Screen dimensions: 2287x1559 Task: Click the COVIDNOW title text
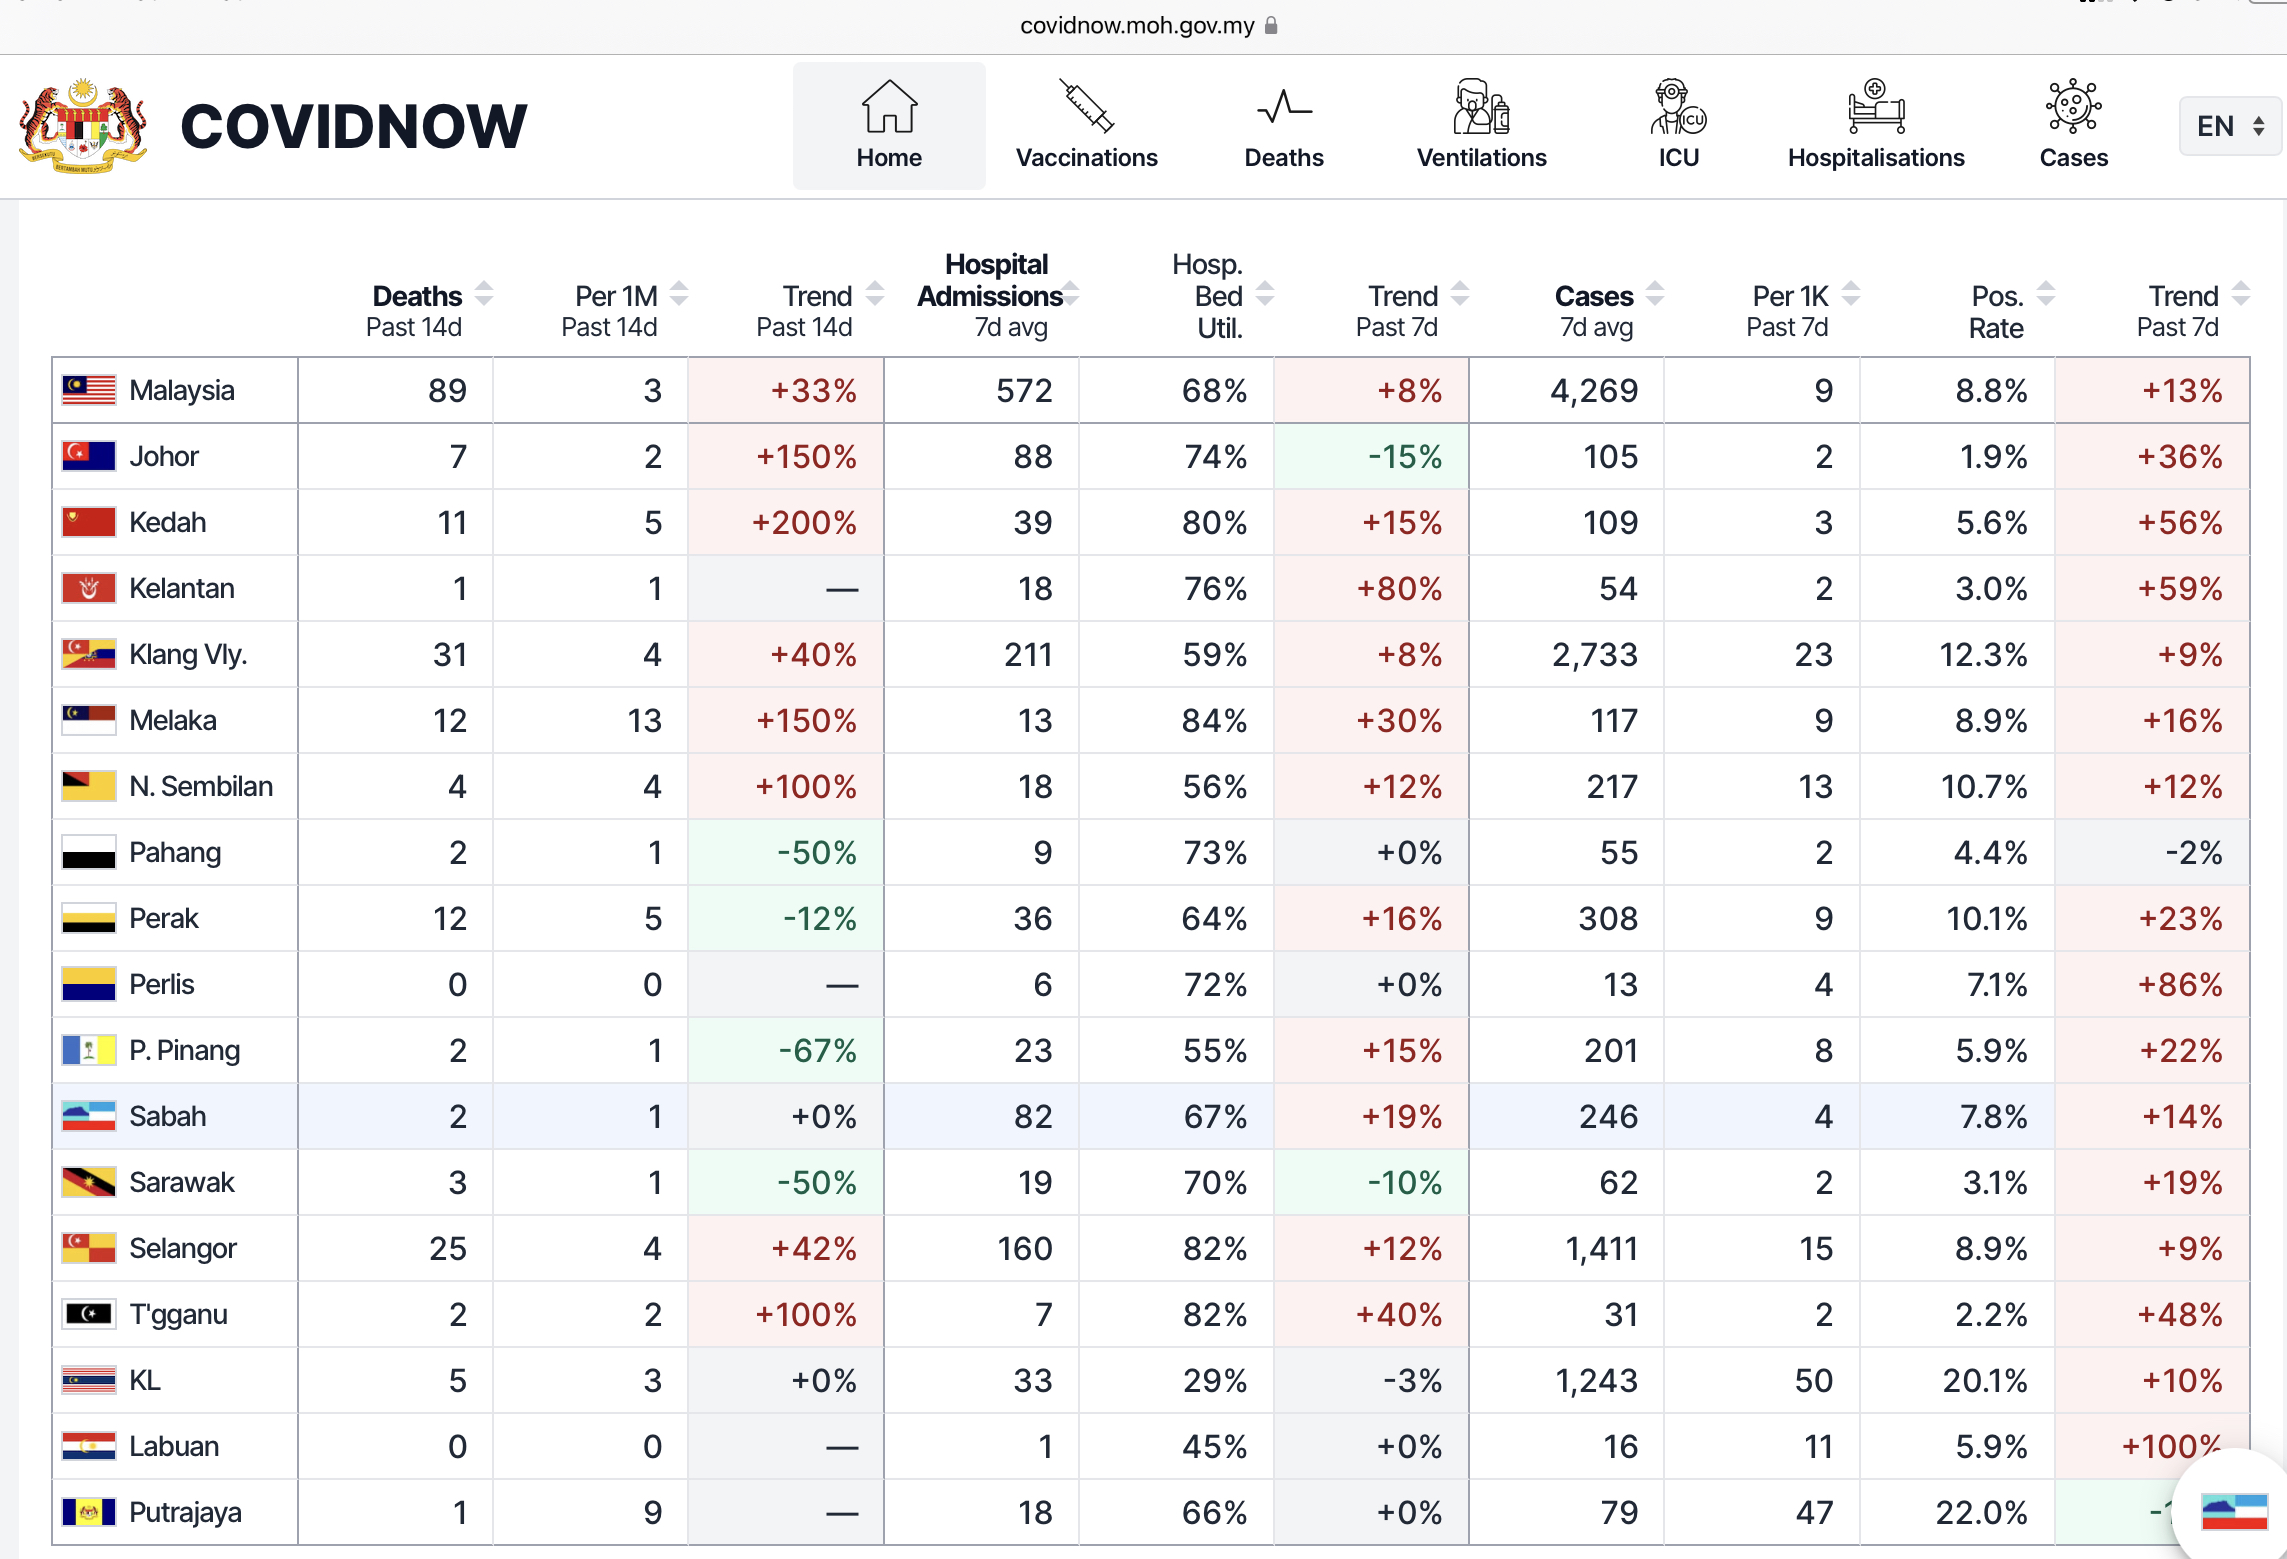353,126
